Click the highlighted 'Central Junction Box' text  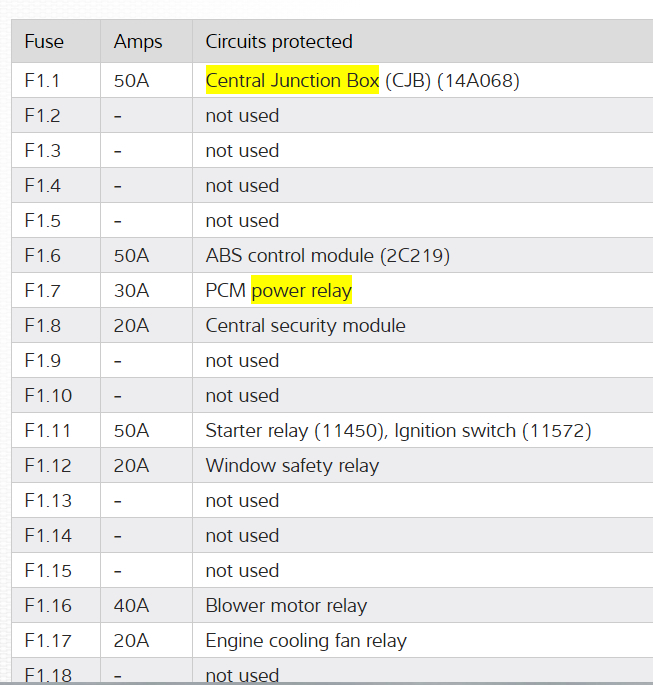pyautogui.click(x=292, y=81)
